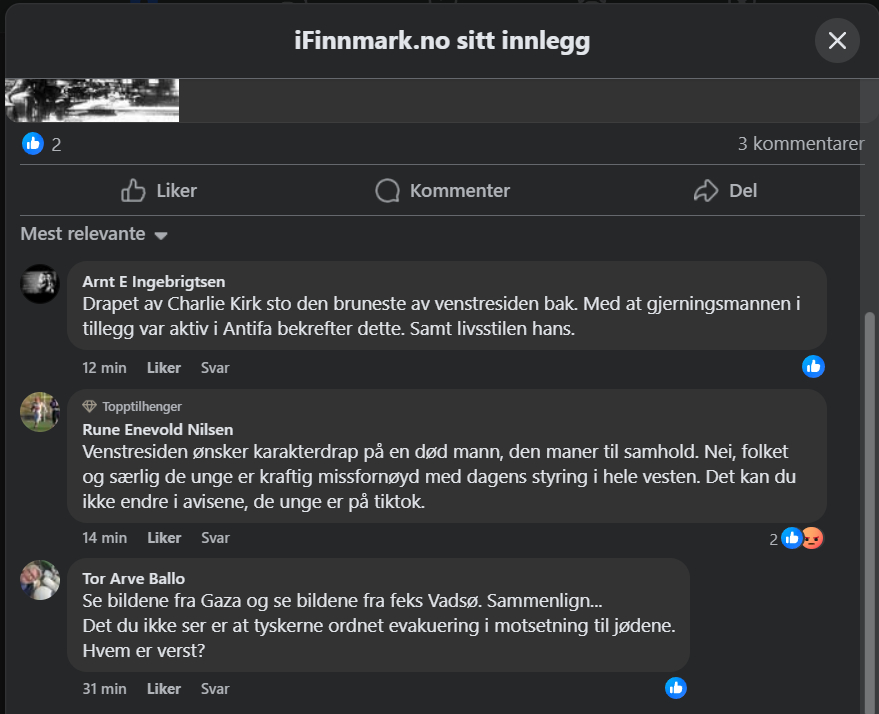Open the 3 kommentarer count link
Screen dimensions: 879x714
coord(800,144)
